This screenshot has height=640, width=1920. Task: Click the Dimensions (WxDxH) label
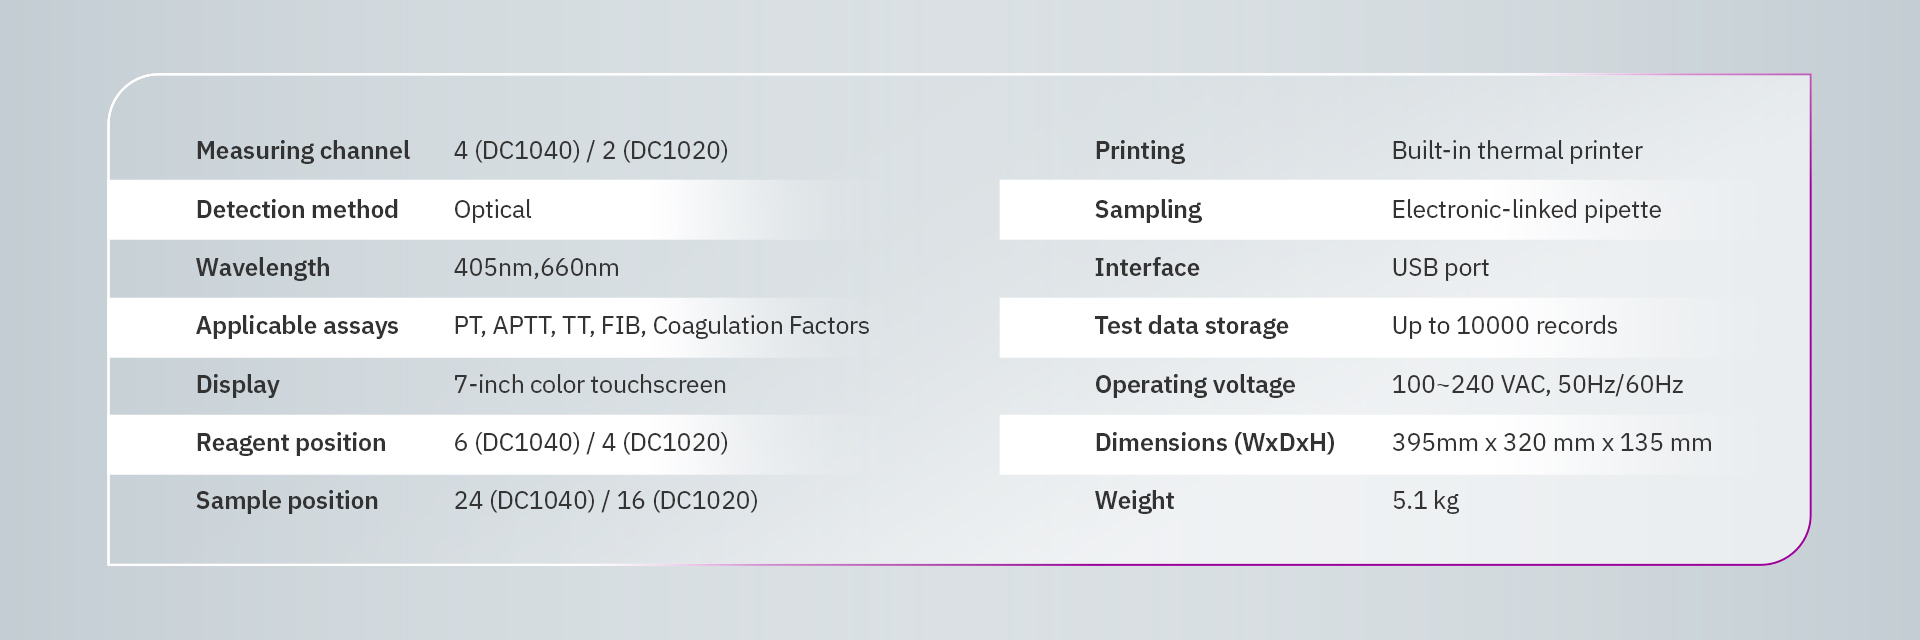[1214, 443]
